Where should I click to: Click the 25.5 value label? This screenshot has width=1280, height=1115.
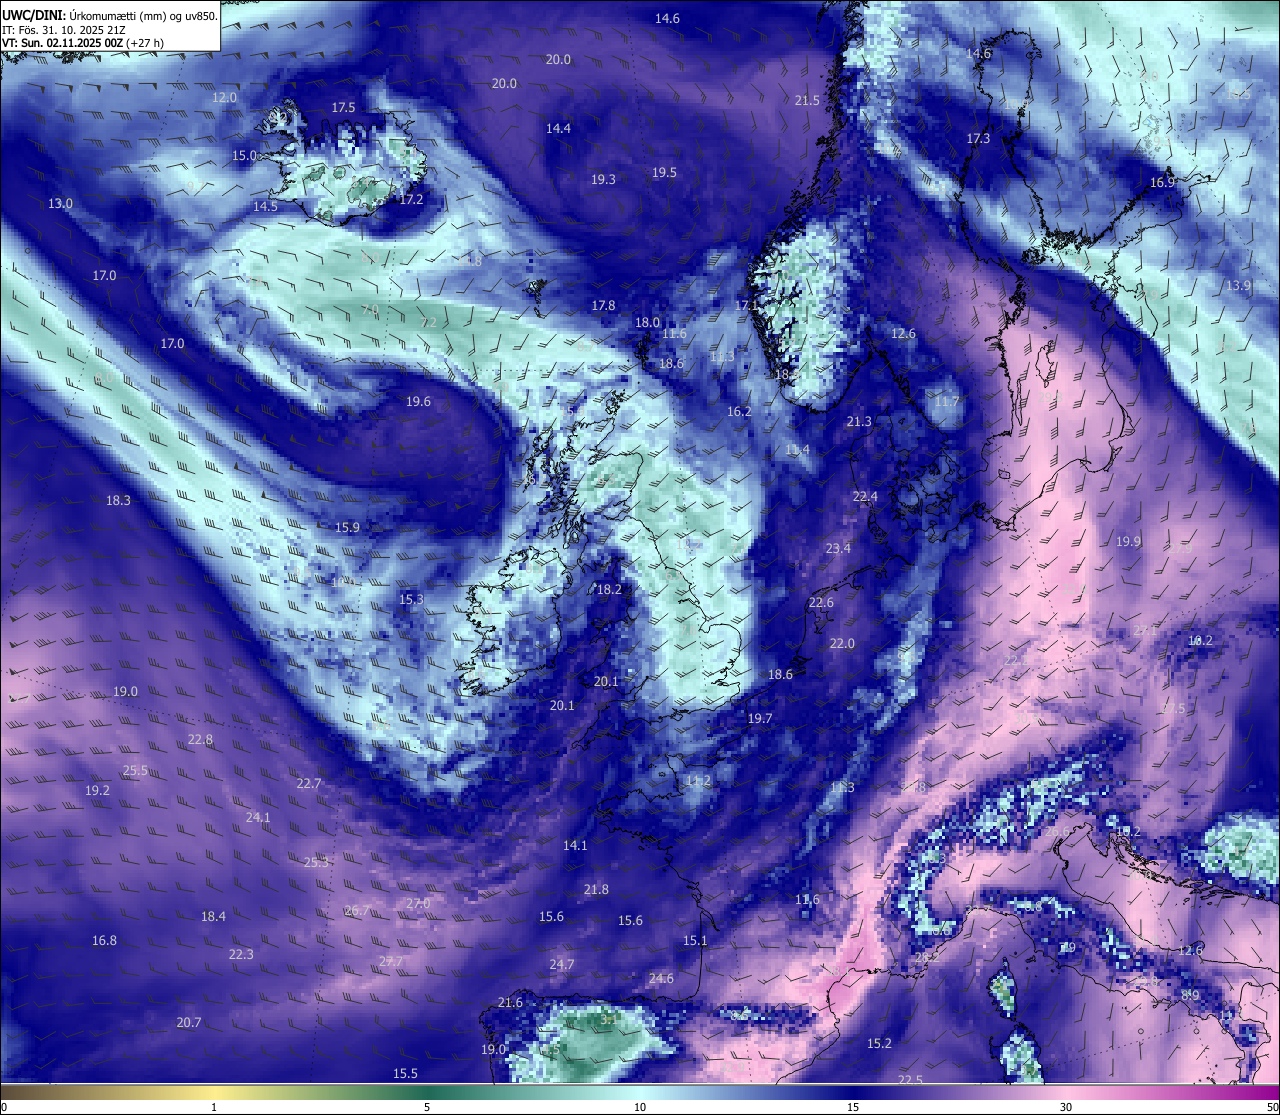point(135,771)
